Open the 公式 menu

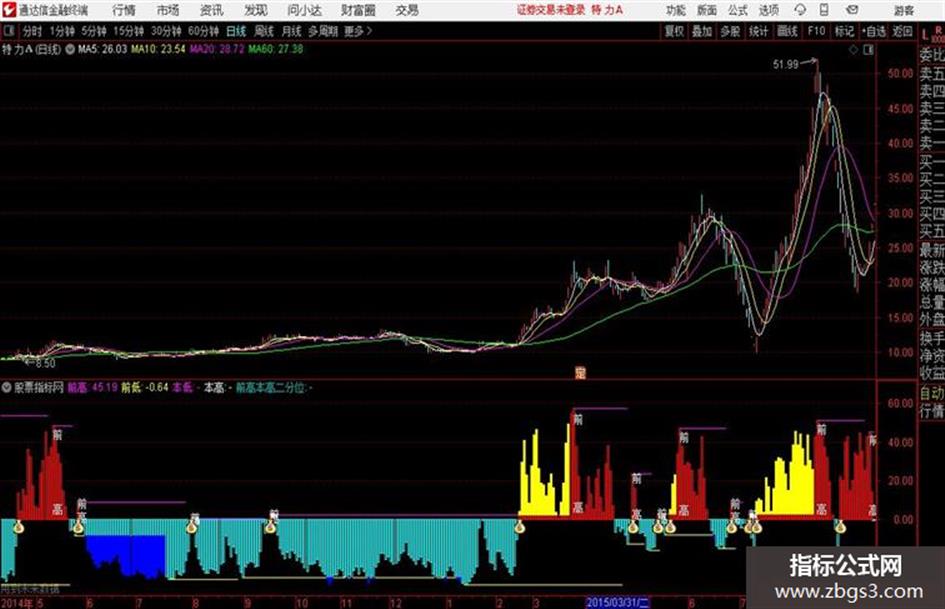pos(738,10)
